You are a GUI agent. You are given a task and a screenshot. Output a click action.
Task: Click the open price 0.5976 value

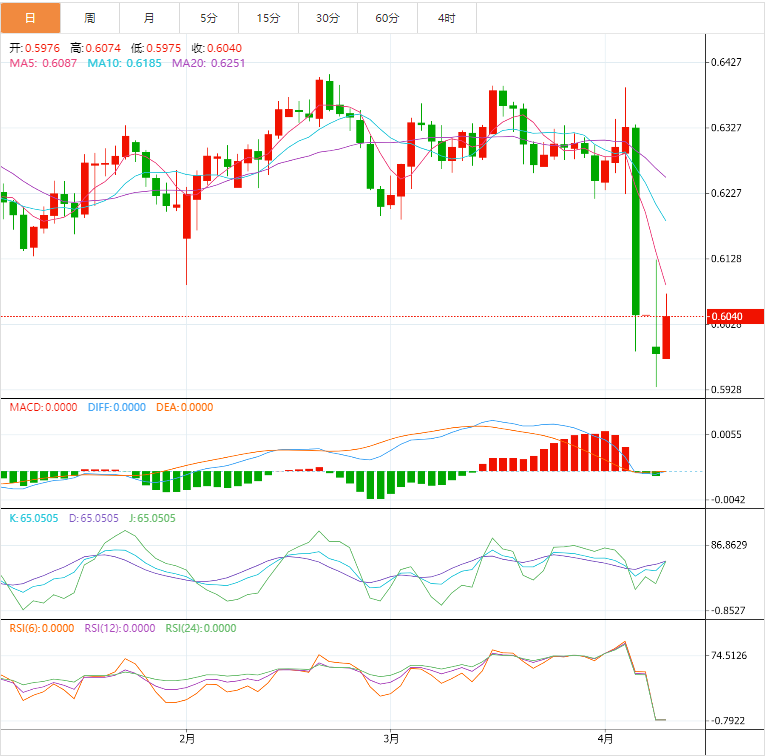tap(42, 48)
